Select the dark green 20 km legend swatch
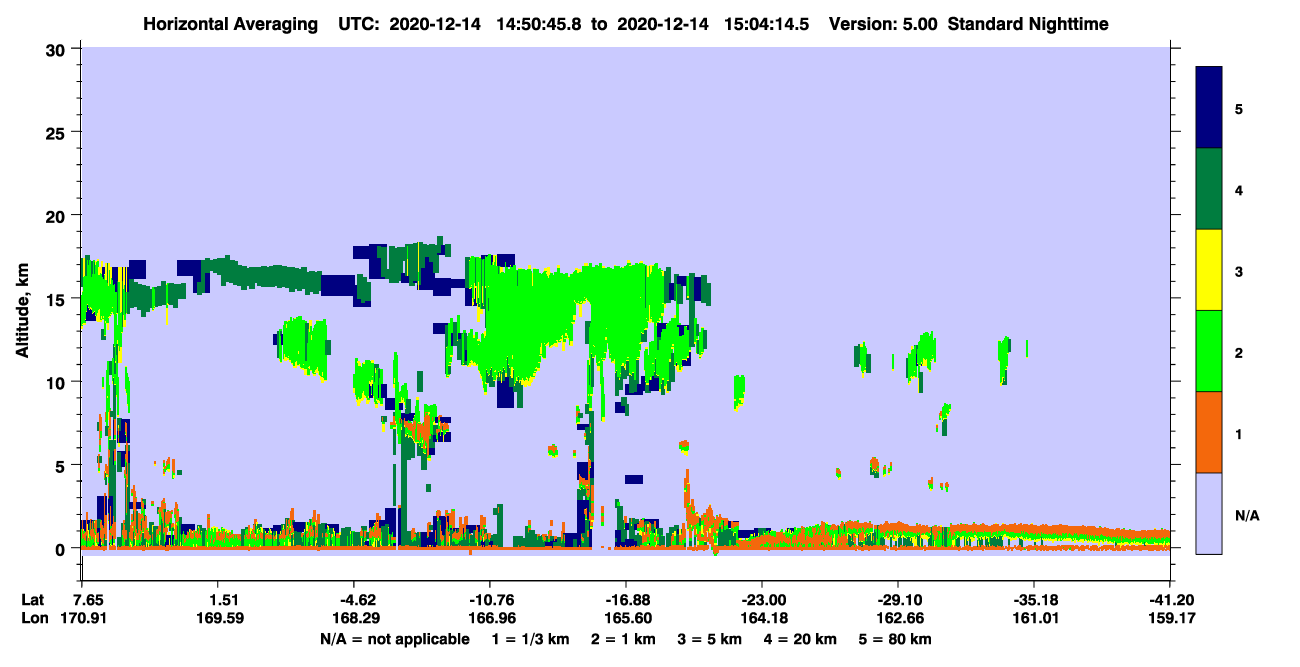 tap(1209, 189)
